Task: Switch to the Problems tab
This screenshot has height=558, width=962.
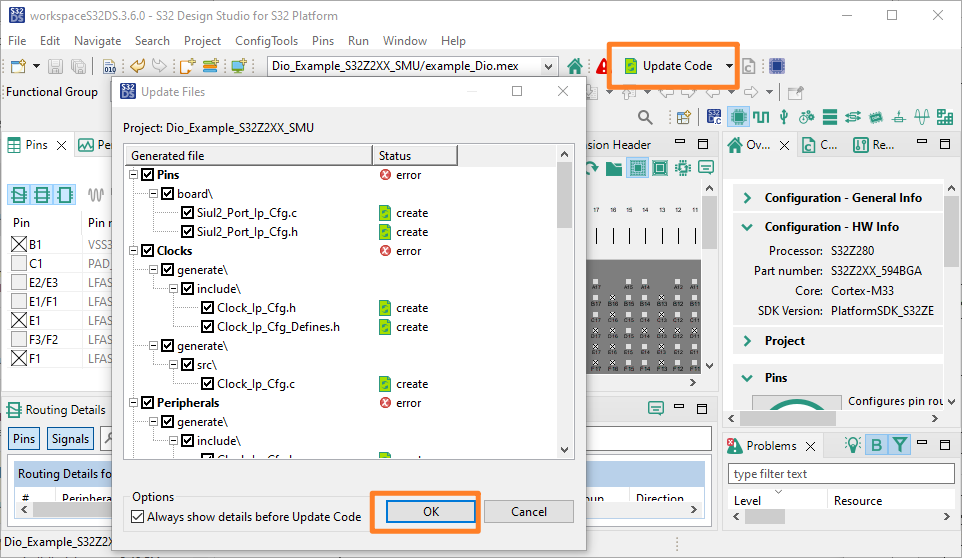Action: [770, 446]
